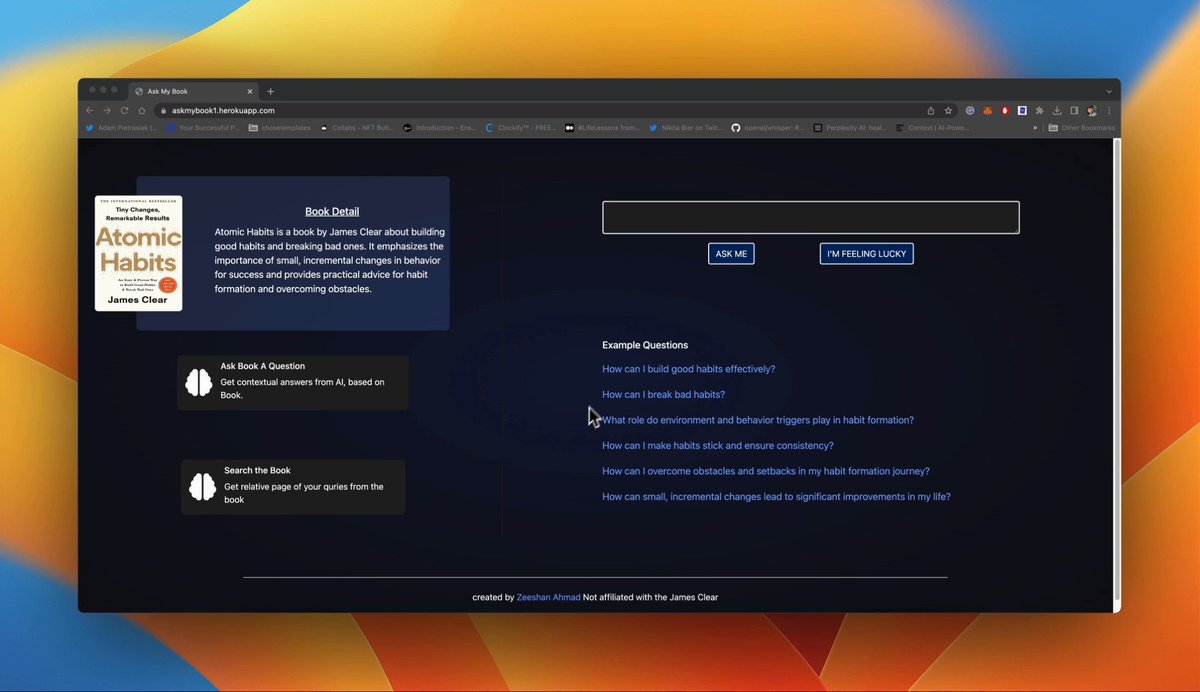Image resolution: width=1200 pixels, height=692 pixels.
Task: Toggle the browser side panel icon
Action: click(x=1074, y=110)
